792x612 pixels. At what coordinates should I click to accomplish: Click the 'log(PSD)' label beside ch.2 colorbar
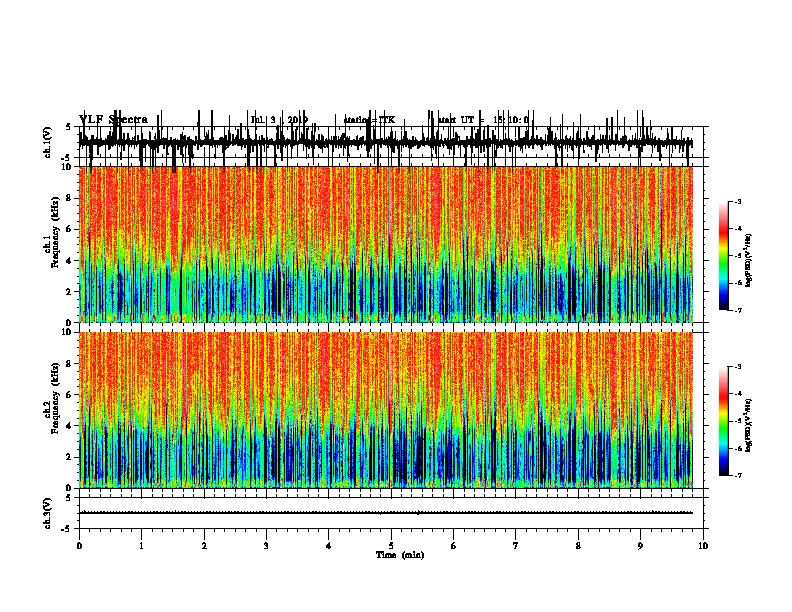(749, 426)
